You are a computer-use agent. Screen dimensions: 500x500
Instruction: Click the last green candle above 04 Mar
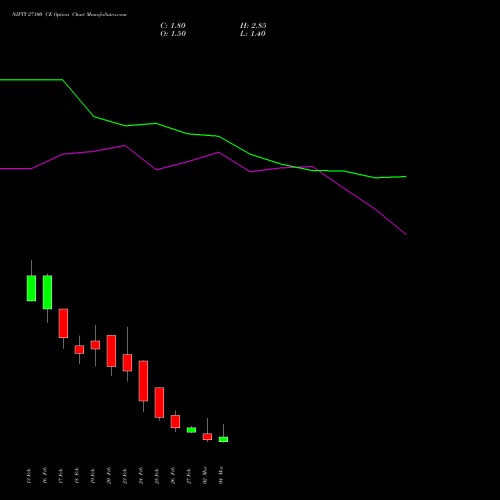(x=223, y=439)
